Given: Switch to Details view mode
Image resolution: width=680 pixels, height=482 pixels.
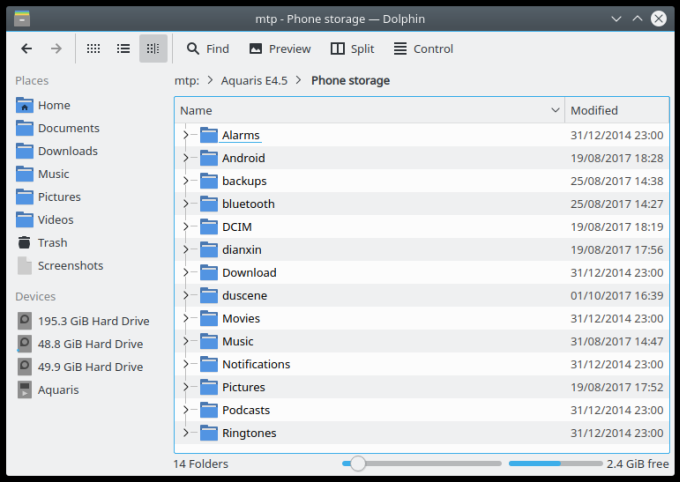Looking at the screenshot, I should tap(153, 49).
